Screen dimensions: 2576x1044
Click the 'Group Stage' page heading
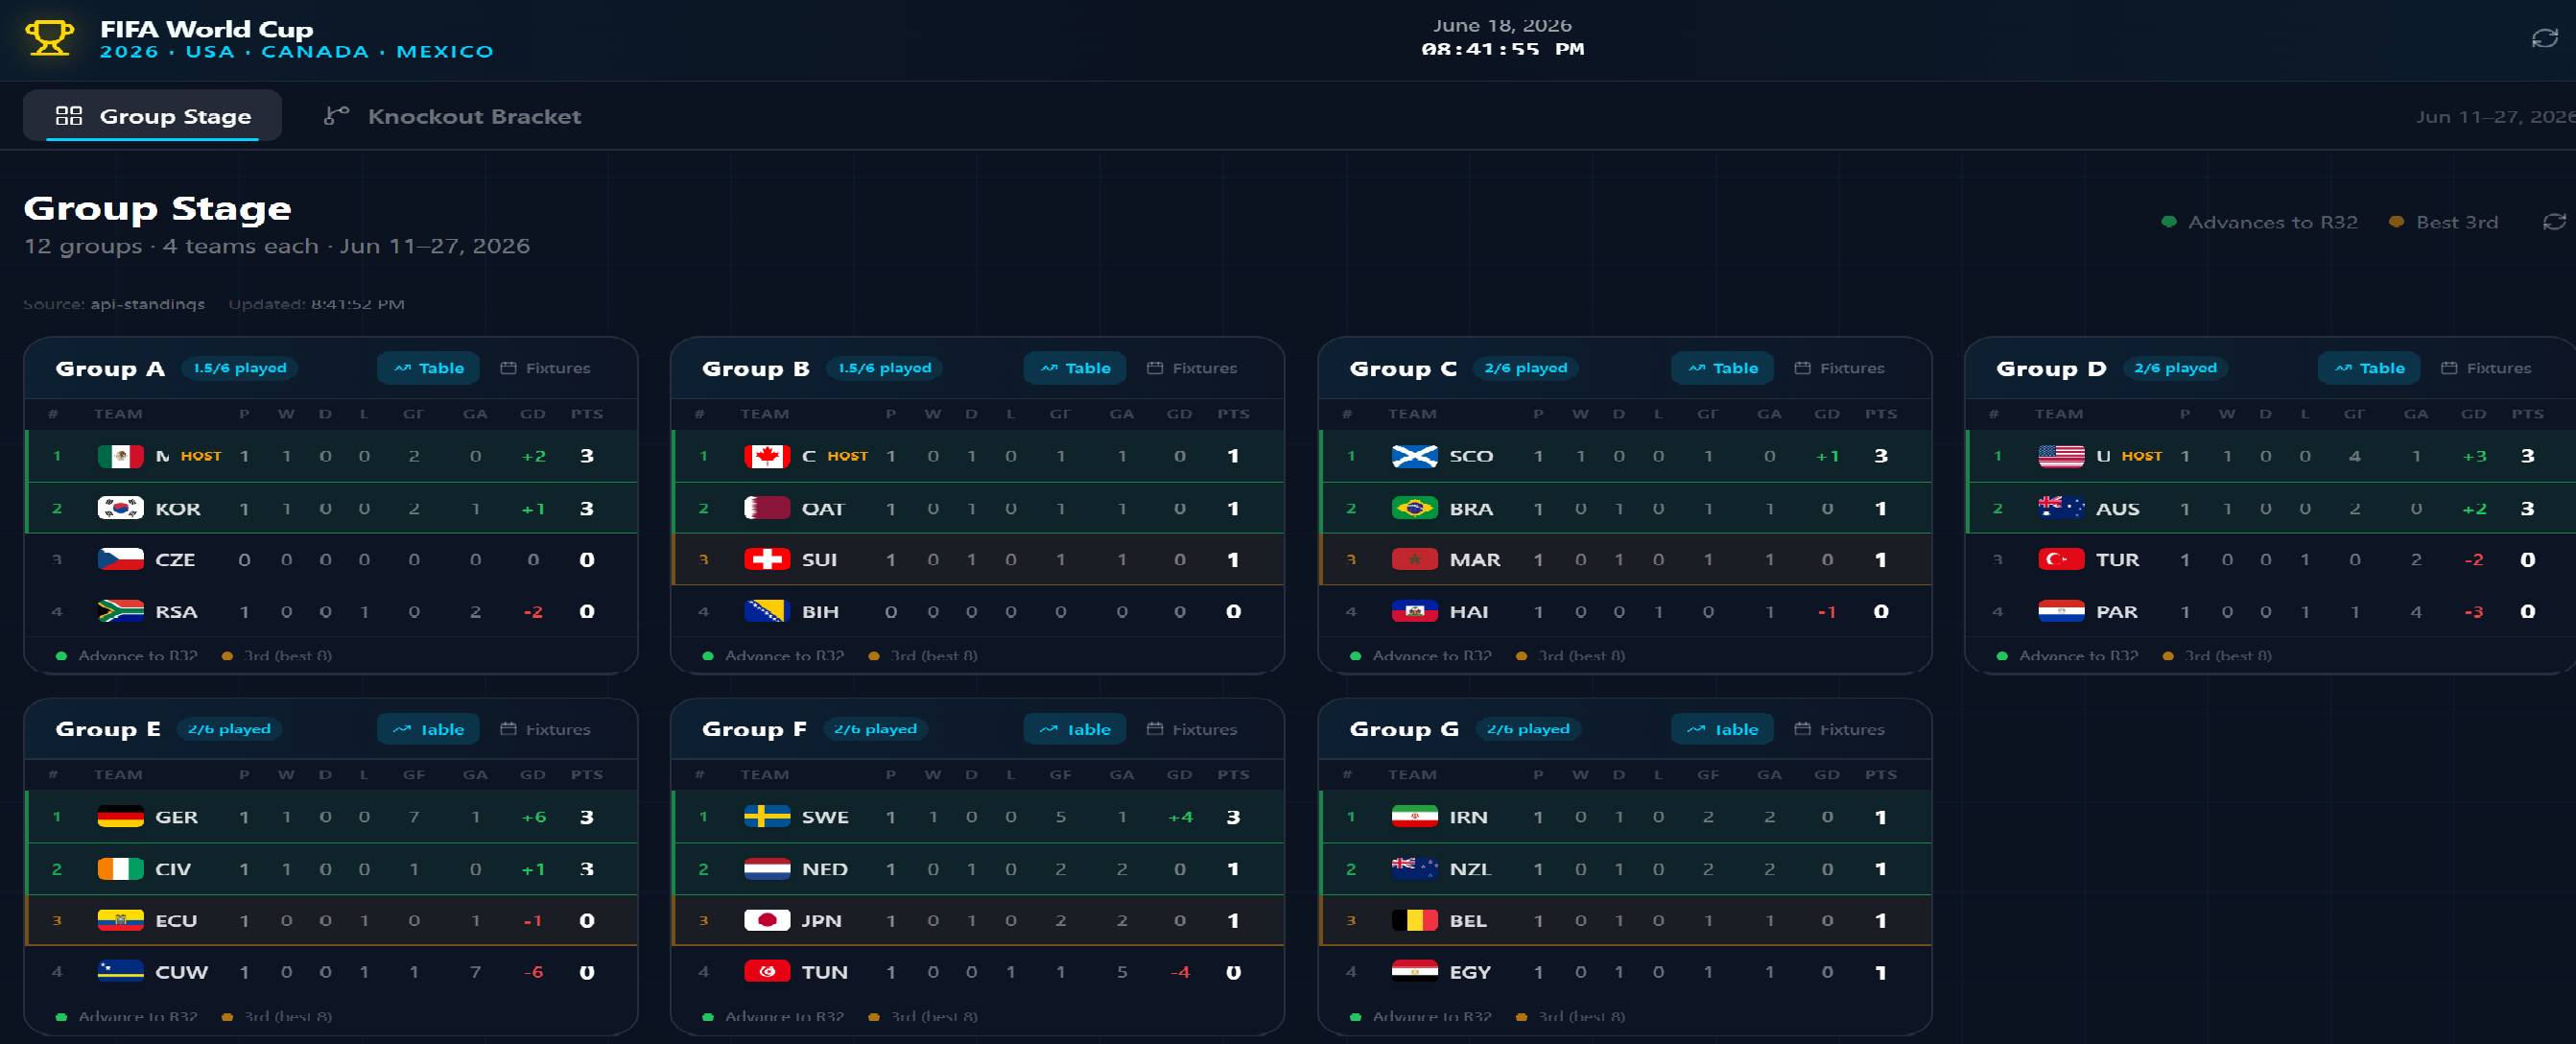(158, 208)
